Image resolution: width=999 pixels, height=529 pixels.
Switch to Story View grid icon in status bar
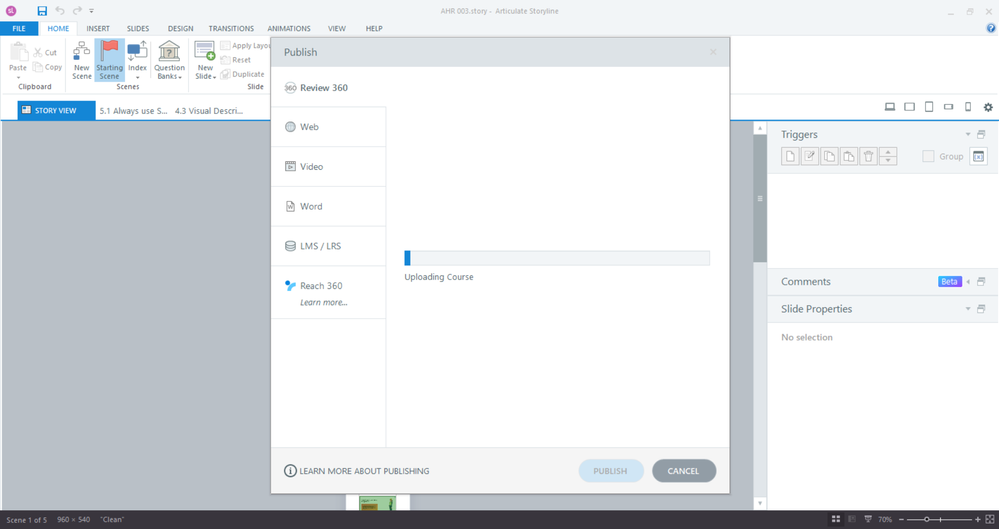(836, 519)
